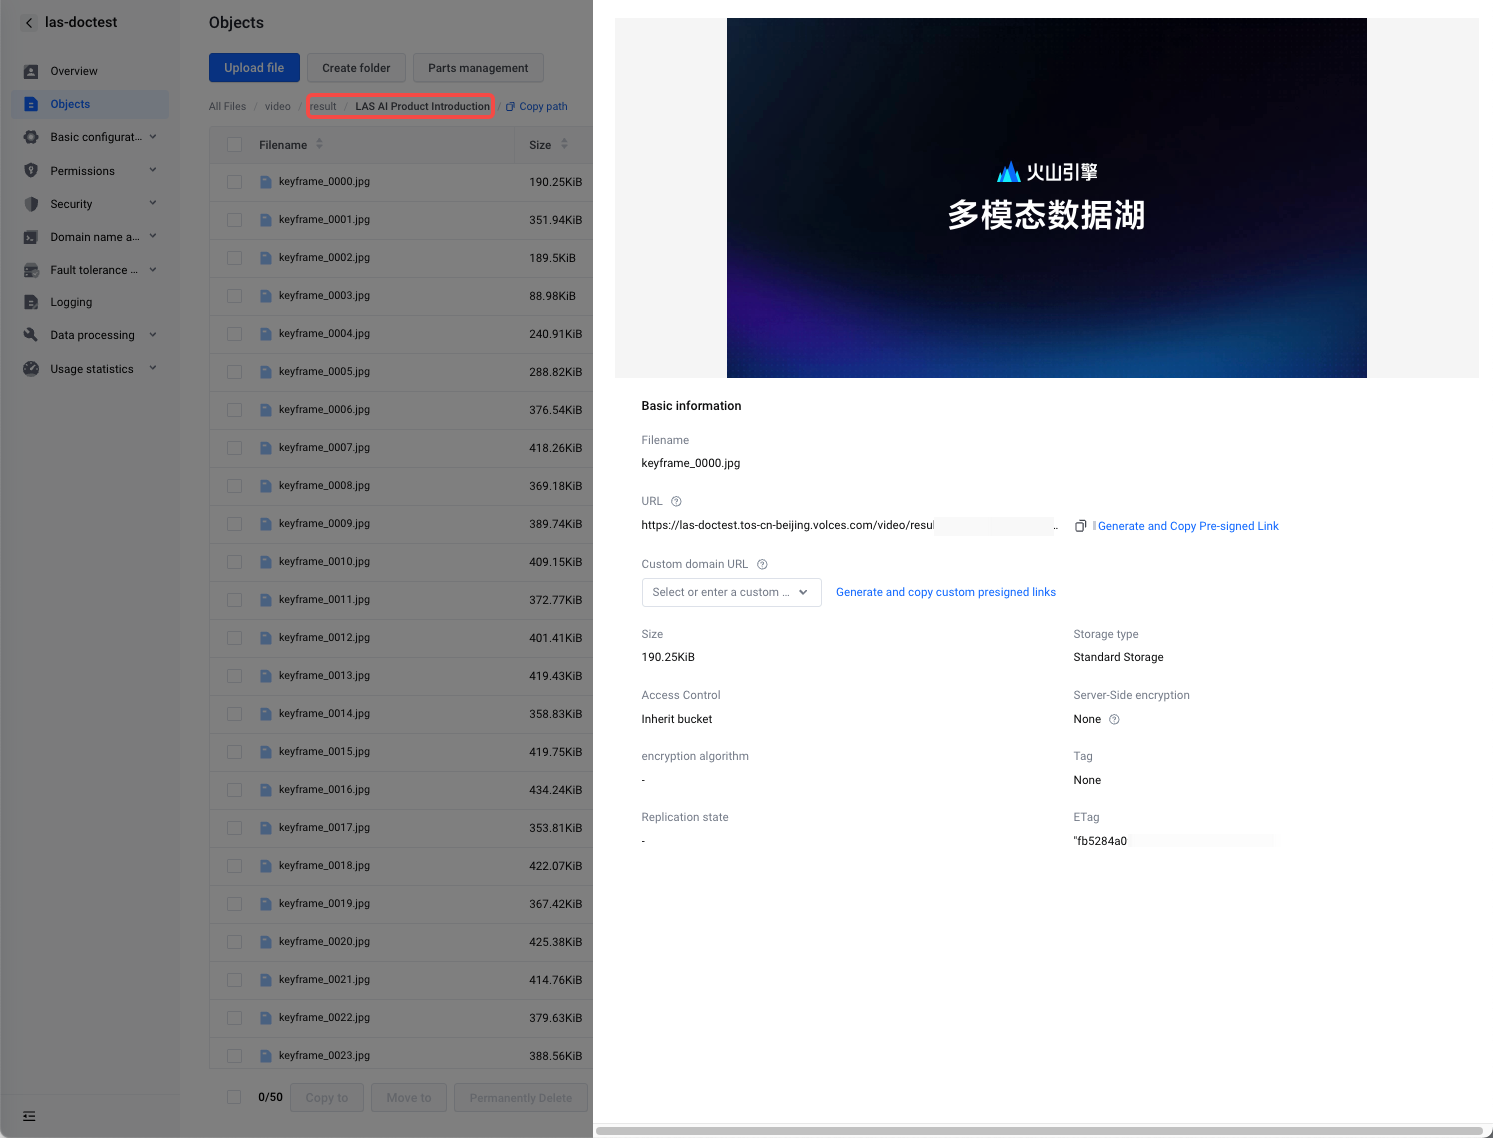
Task: Sort the list by Filename
Action: tap(319, 144)
